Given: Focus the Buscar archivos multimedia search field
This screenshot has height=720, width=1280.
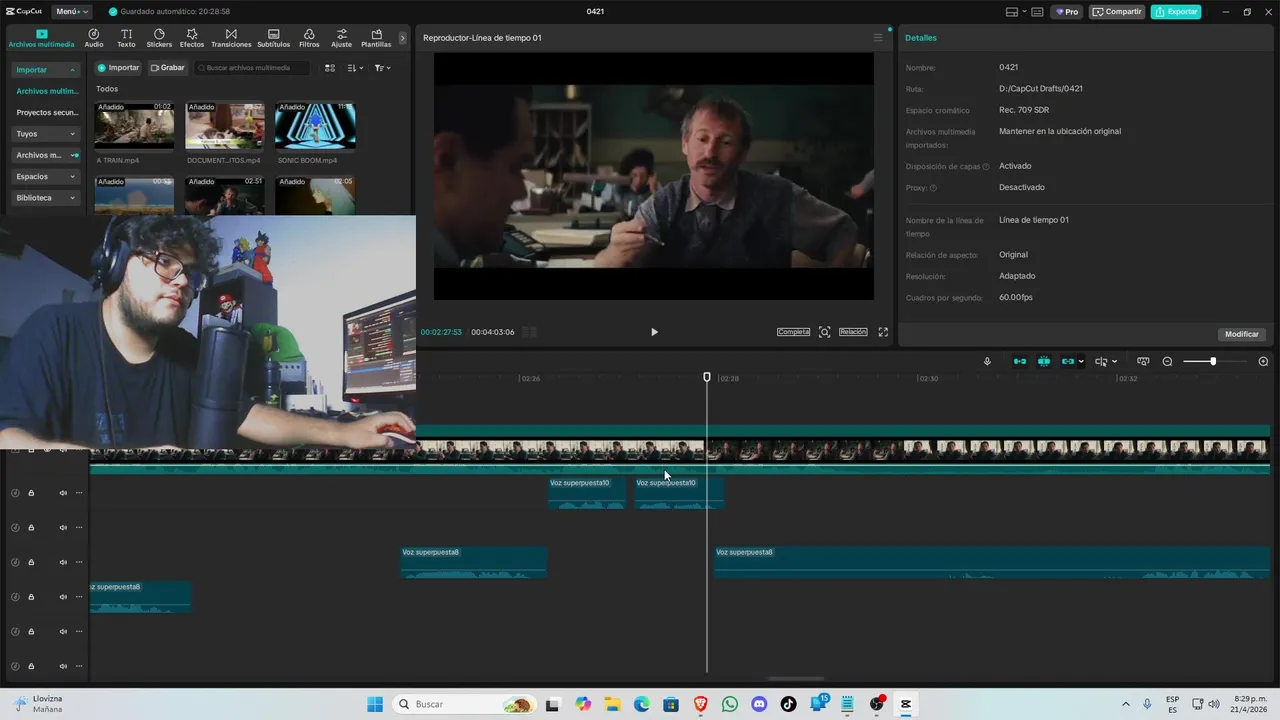Looking at the screenshot, I should click(x=251, y=68).
